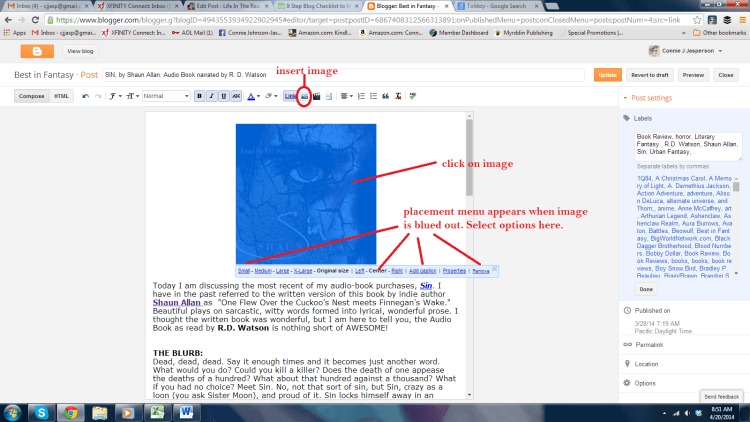Screen dimensions: 750x422
Task: Click the remove formatting icon
Action: coord(397,96)
